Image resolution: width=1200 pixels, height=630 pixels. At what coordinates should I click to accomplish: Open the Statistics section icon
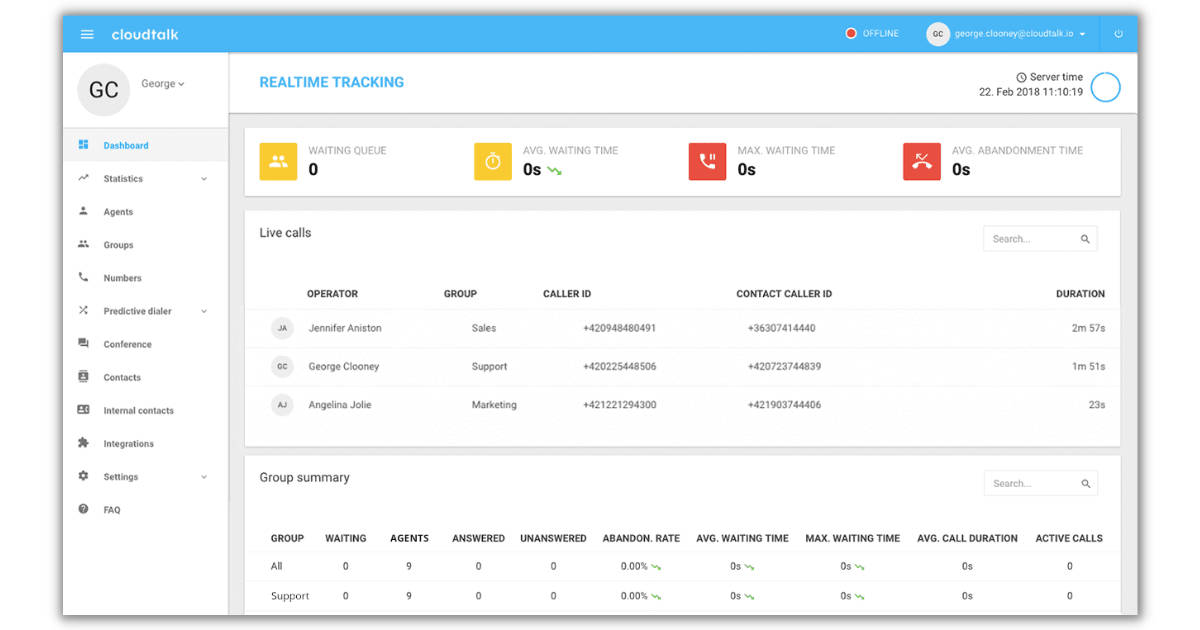click(x=84, y=178)
